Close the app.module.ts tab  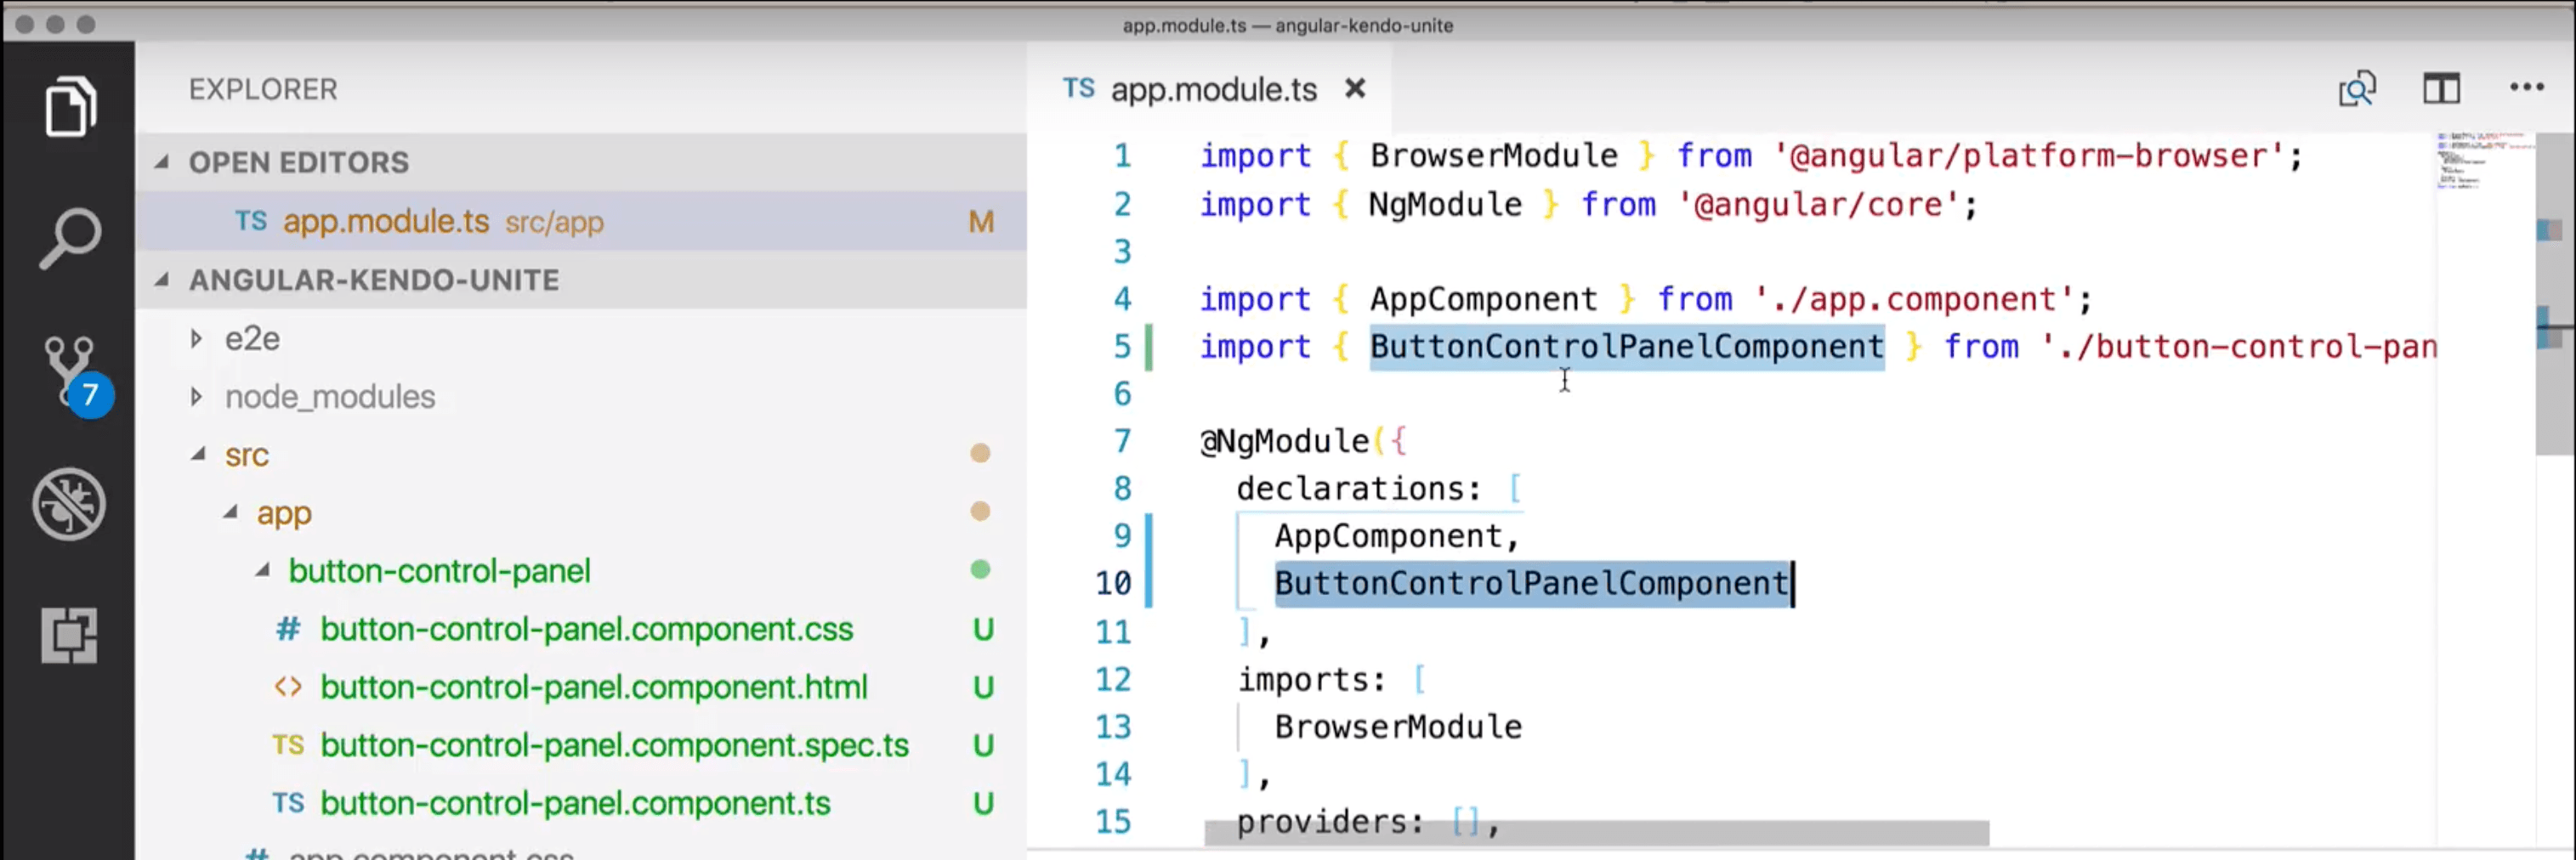(1355, 89)
